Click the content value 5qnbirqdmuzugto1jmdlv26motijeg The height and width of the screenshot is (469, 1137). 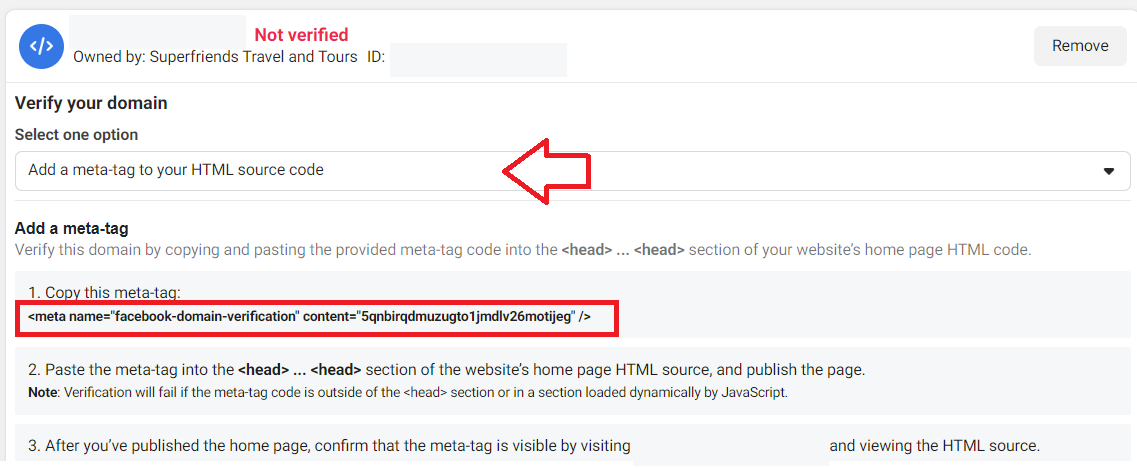click(463, 317)
